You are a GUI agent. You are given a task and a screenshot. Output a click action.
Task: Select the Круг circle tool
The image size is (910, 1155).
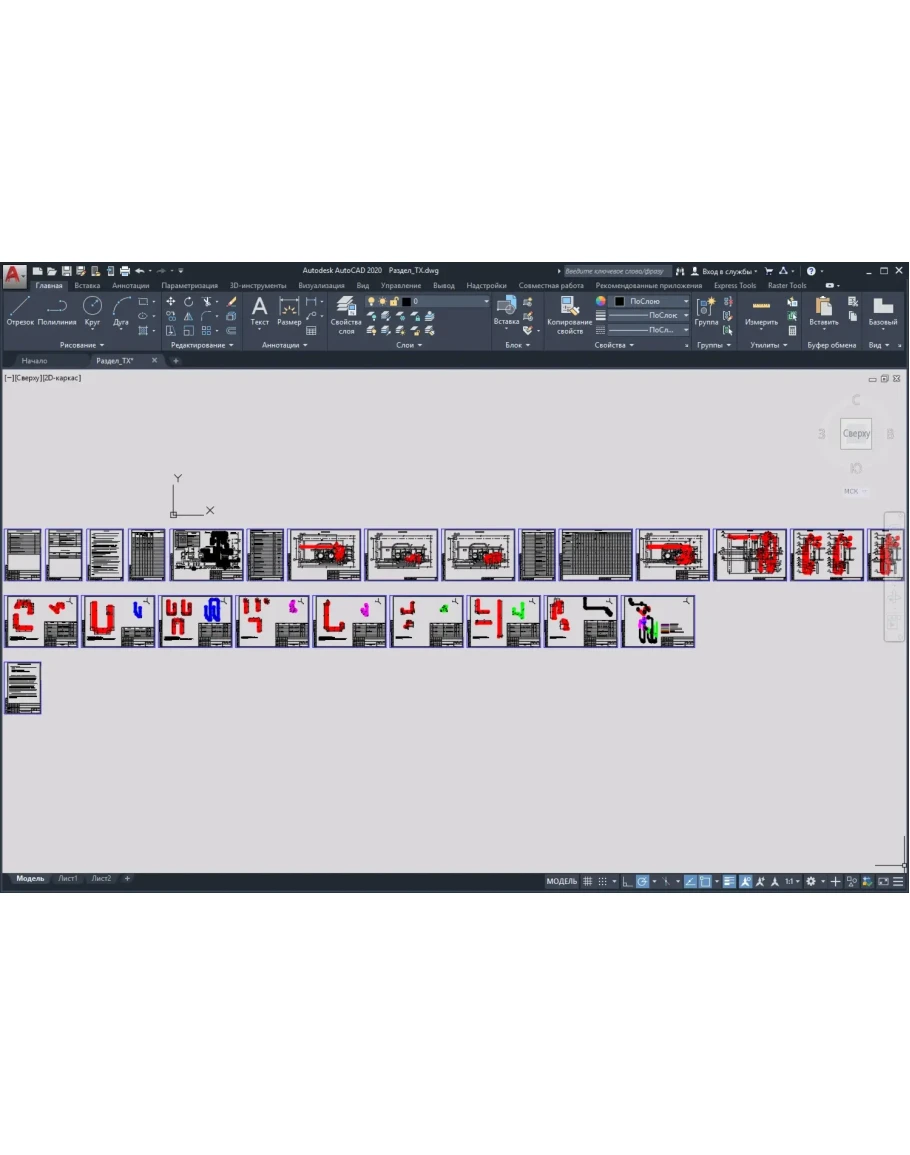tap(92, 310)
